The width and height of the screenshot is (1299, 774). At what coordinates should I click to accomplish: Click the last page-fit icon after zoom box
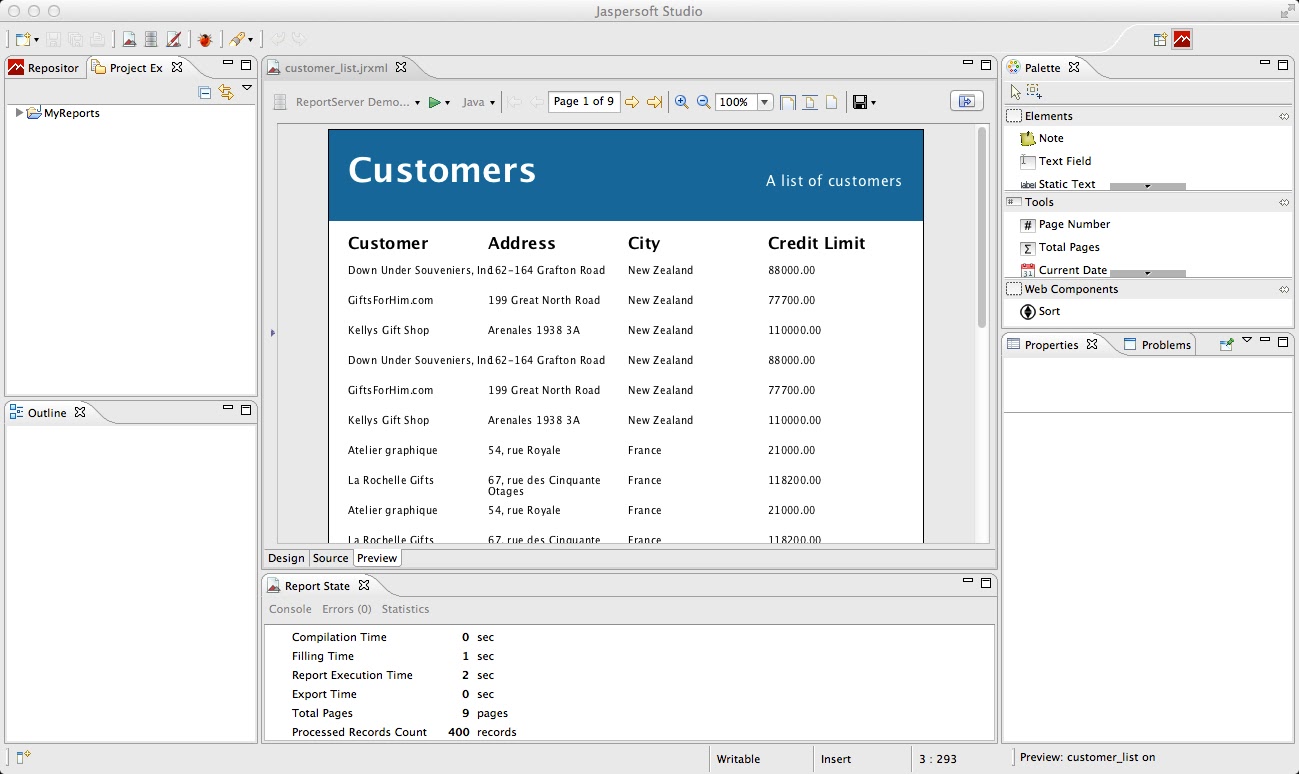pos(831,102)
